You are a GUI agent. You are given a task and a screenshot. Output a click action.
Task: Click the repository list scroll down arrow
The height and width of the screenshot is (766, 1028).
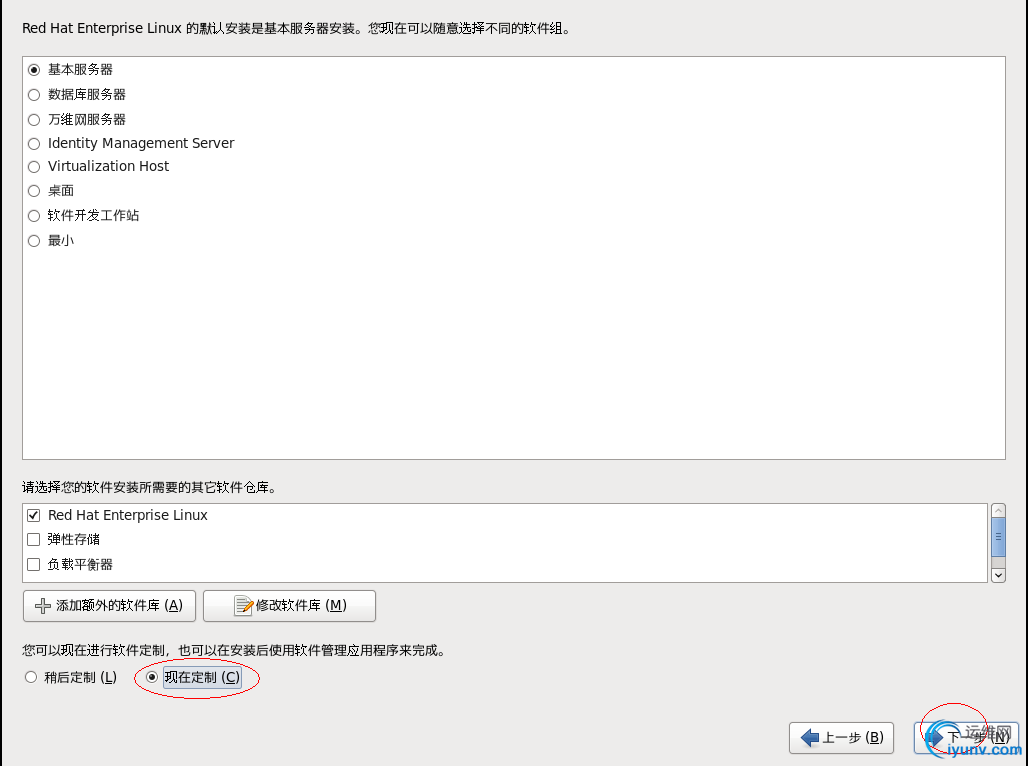[x=998, y=575]
